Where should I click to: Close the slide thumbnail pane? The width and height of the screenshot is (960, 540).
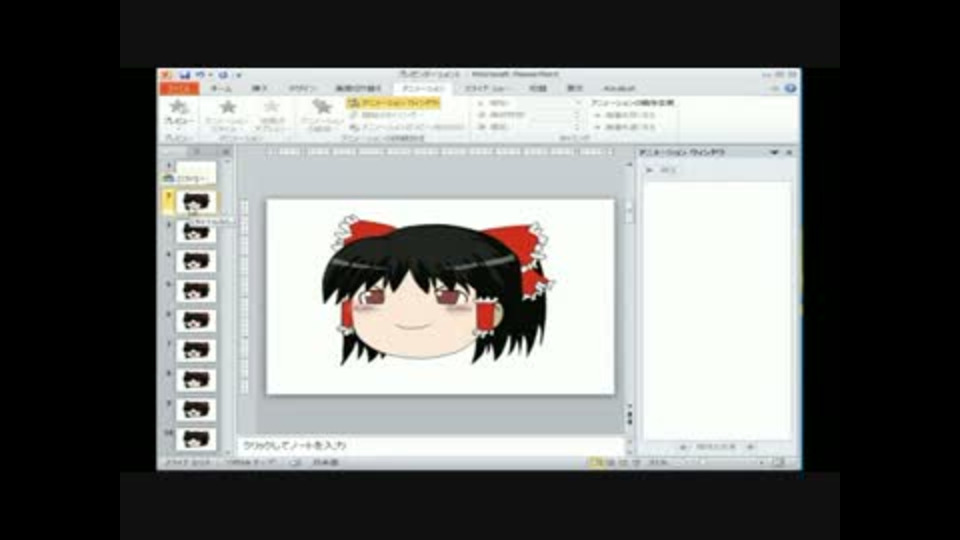[x=227, y=152]
